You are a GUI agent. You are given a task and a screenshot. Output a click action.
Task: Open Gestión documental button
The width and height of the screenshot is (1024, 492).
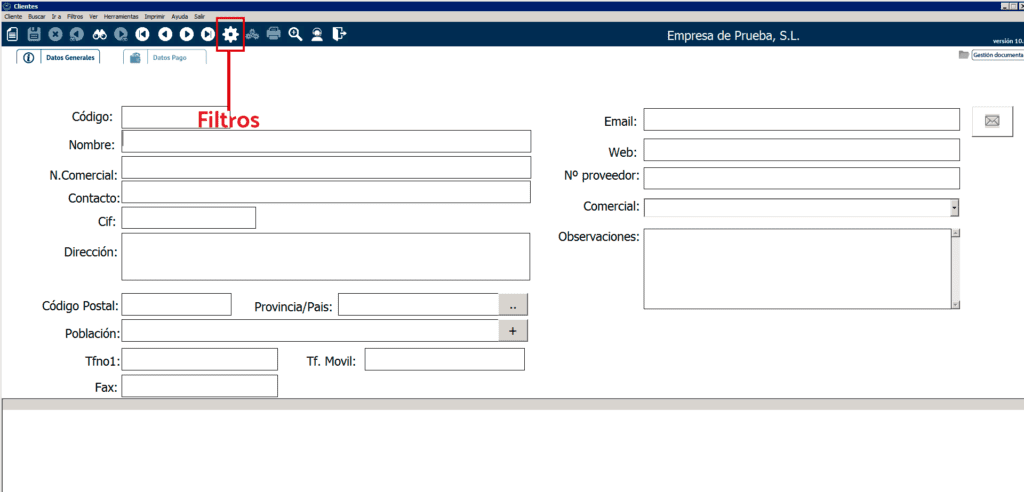[990, 55]
